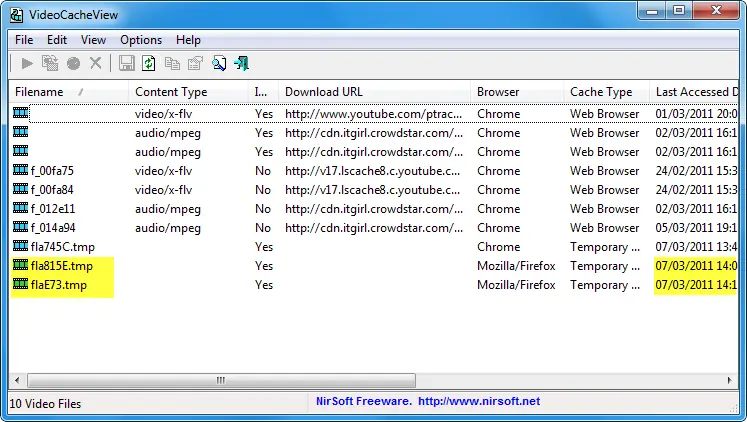Click the VideoCacheView title bar app icon
Image resolution: width=747 pixels, height=422 pixels.
pyautogui.click(x=17, y=15)
